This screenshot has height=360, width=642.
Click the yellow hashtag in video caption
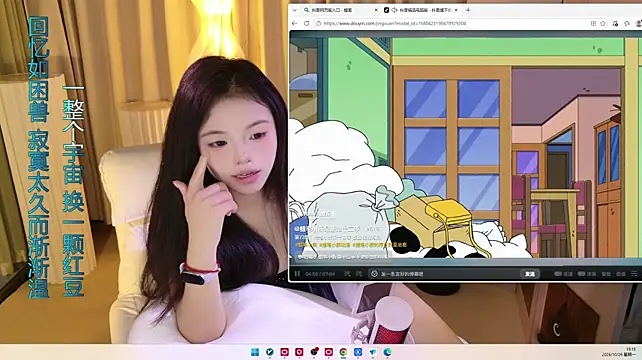351,245
